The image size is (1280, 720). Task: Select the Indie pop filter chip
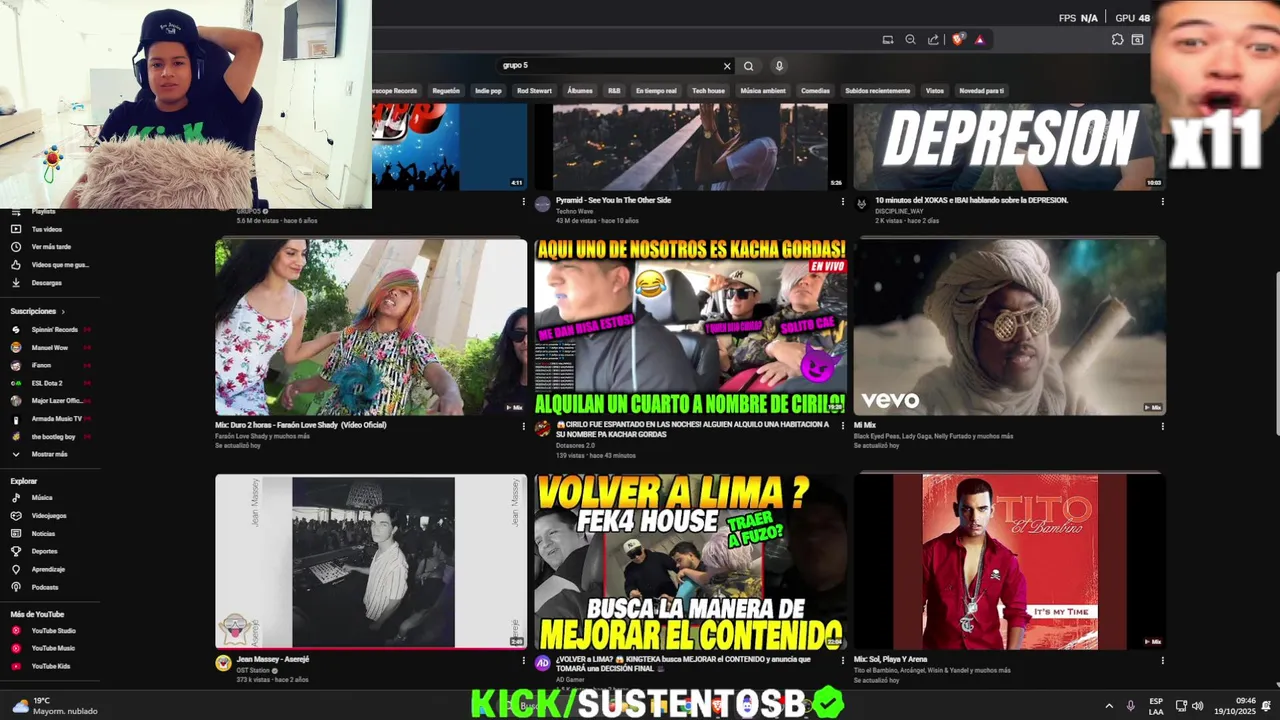pos(488,91)
